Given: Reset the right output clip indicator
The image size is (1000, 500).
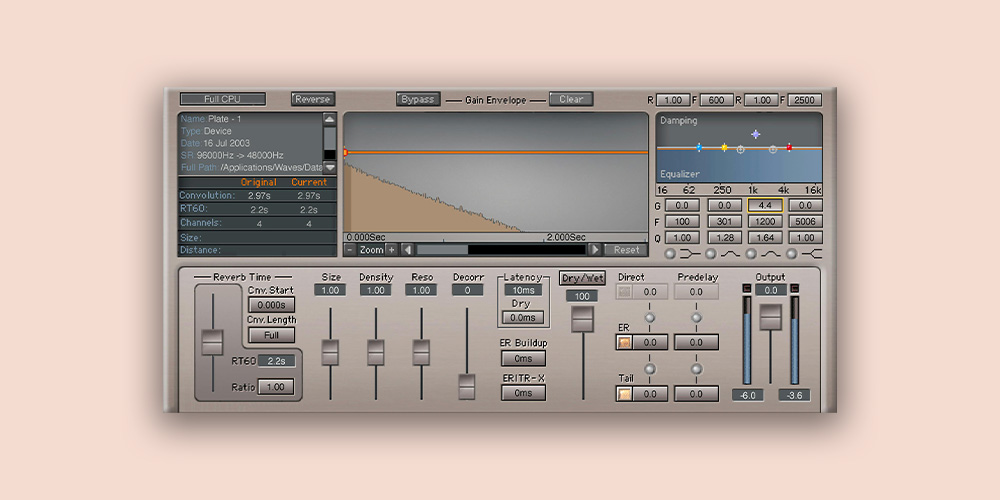Looking at the screenshot, I should [795, 289].
